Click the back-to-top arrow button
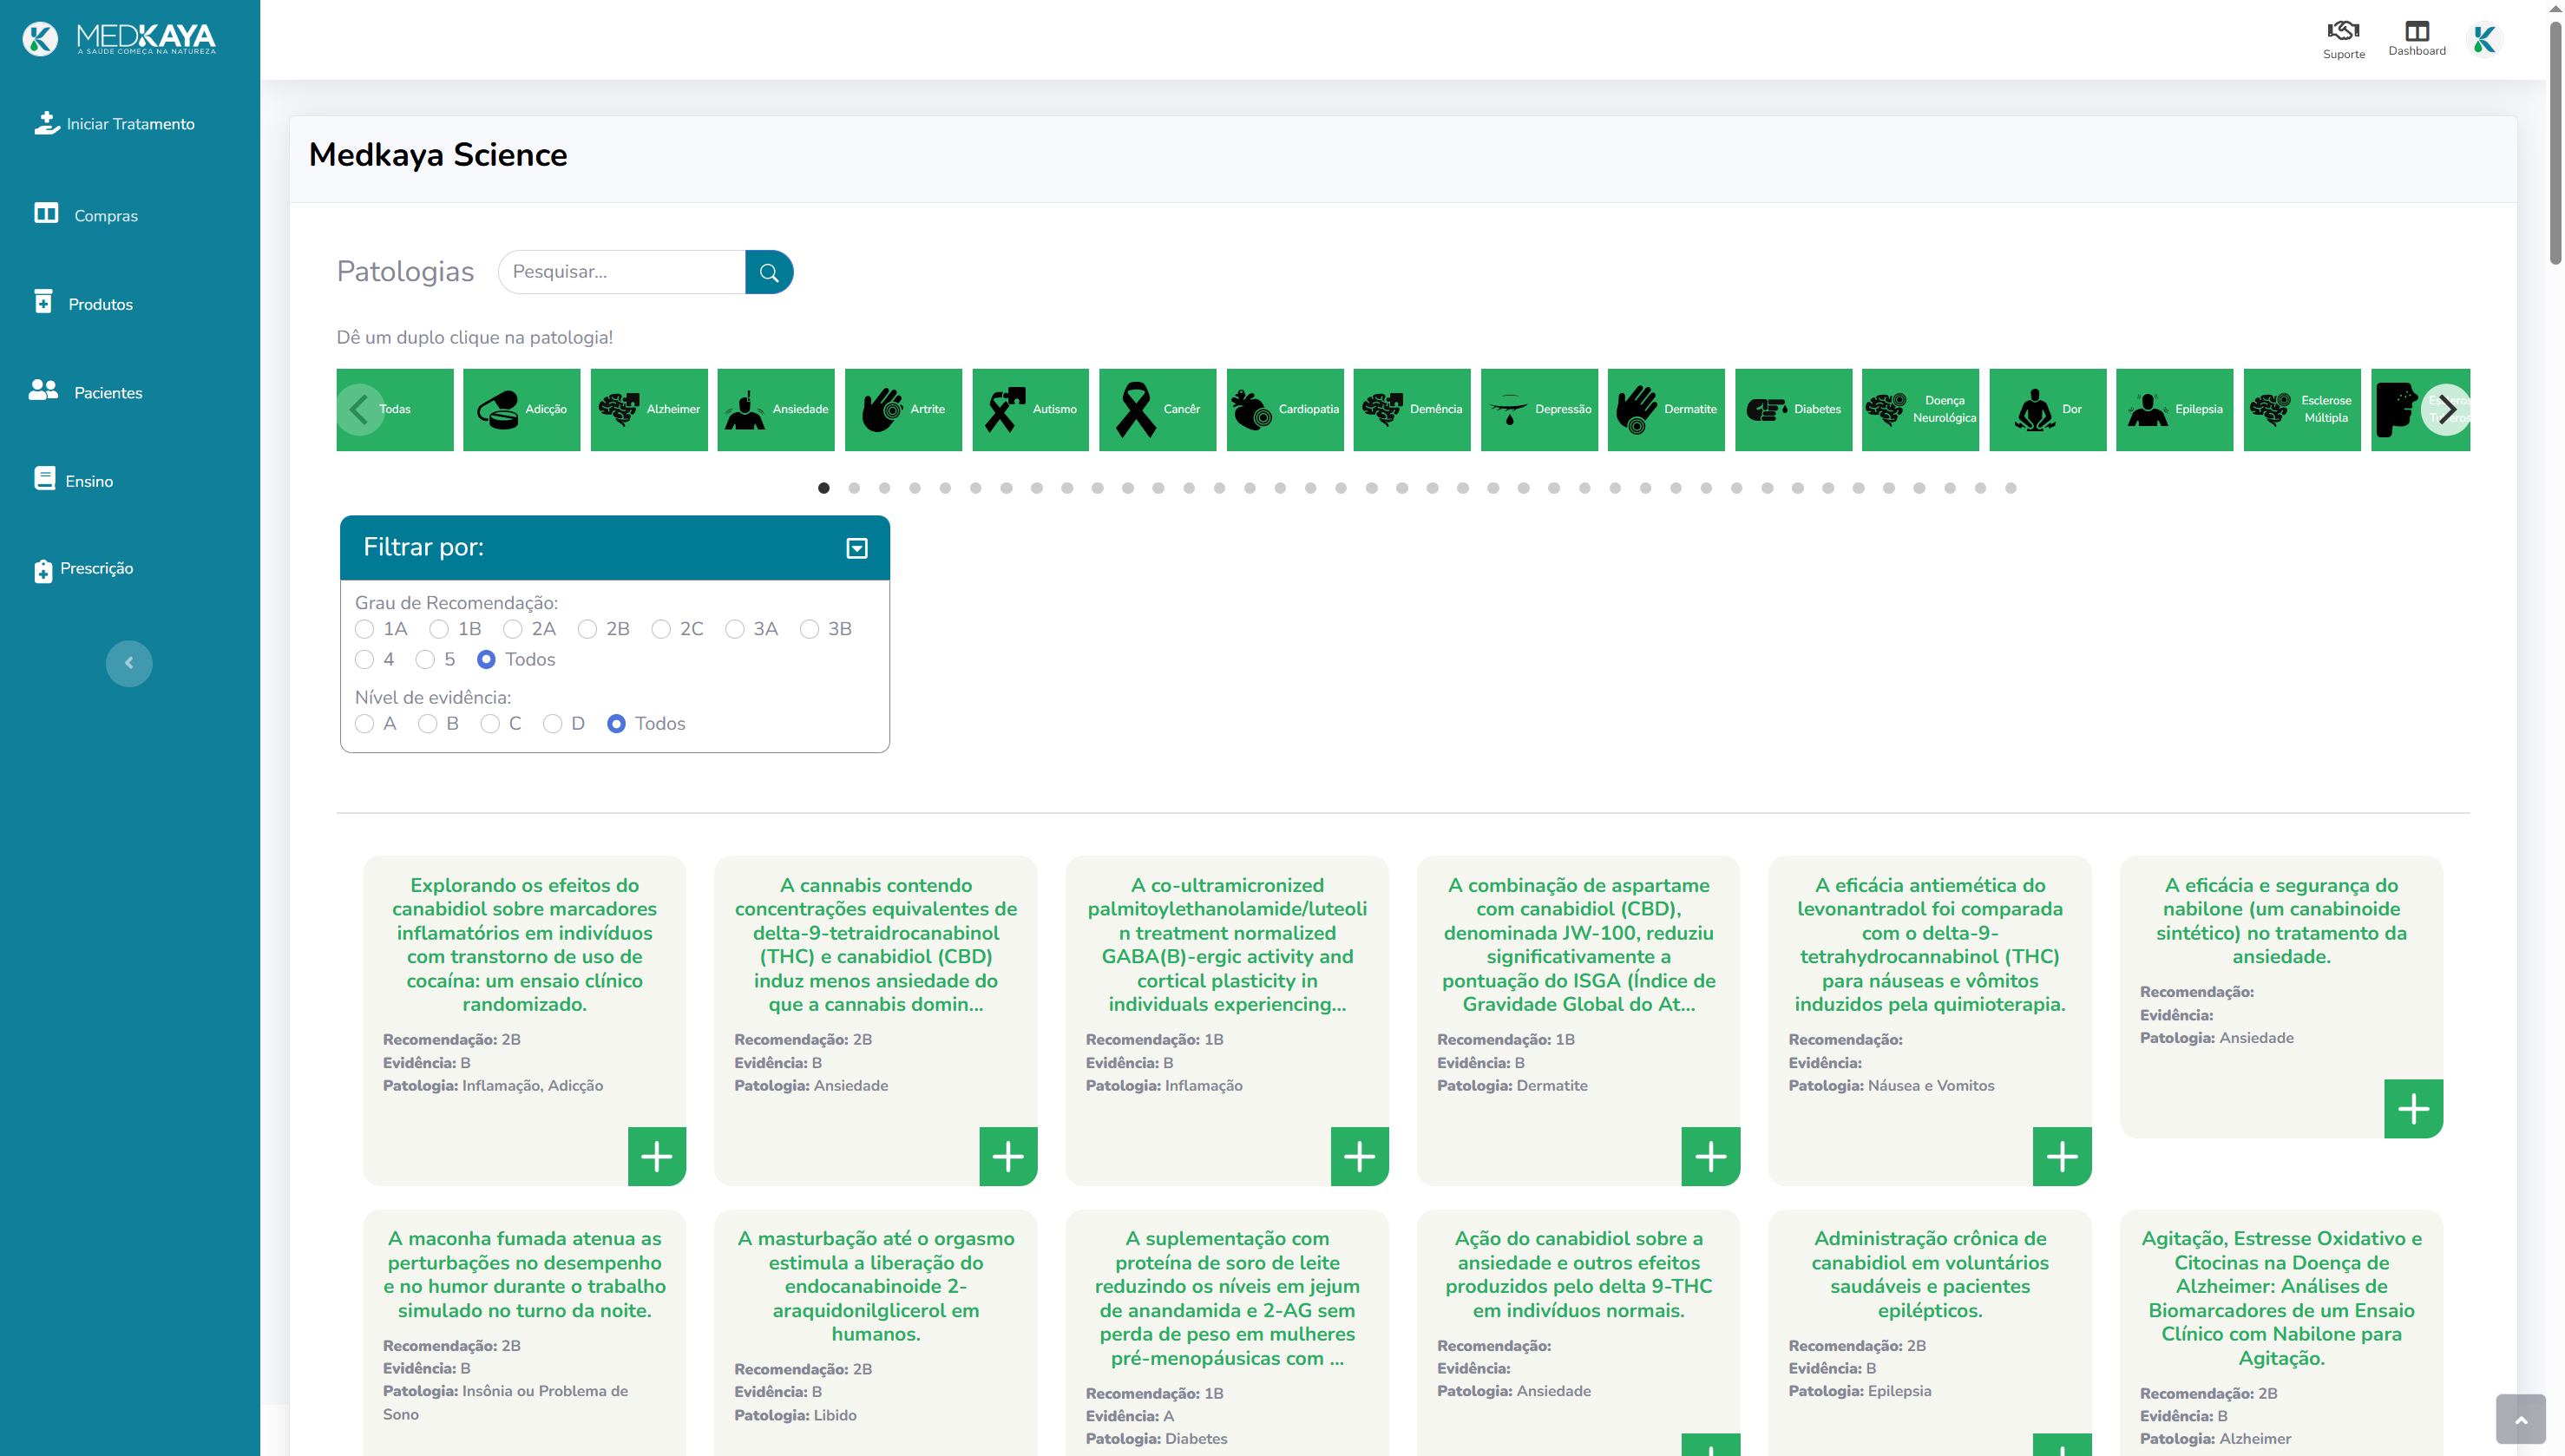Screen dimensions: 2565x1456 (2520, 1420)
